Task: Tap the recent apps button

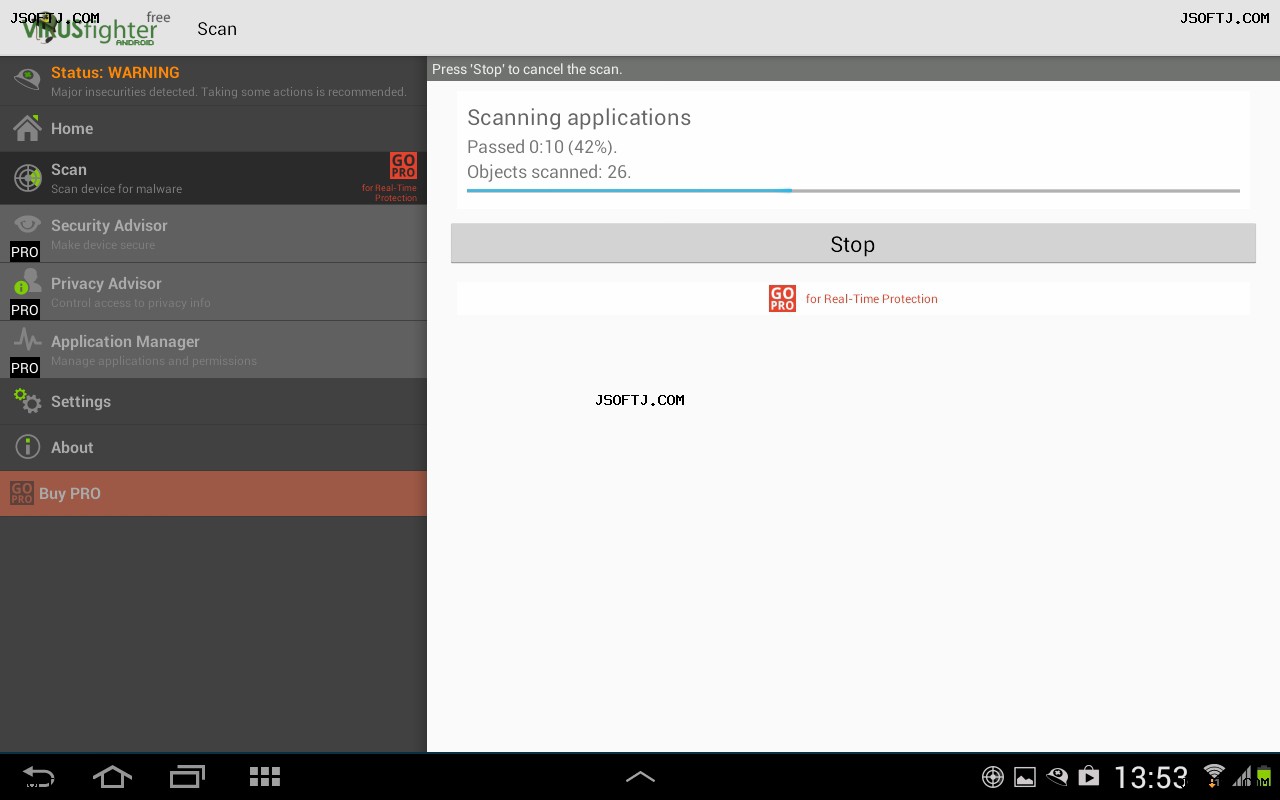Action: point(187,776)
